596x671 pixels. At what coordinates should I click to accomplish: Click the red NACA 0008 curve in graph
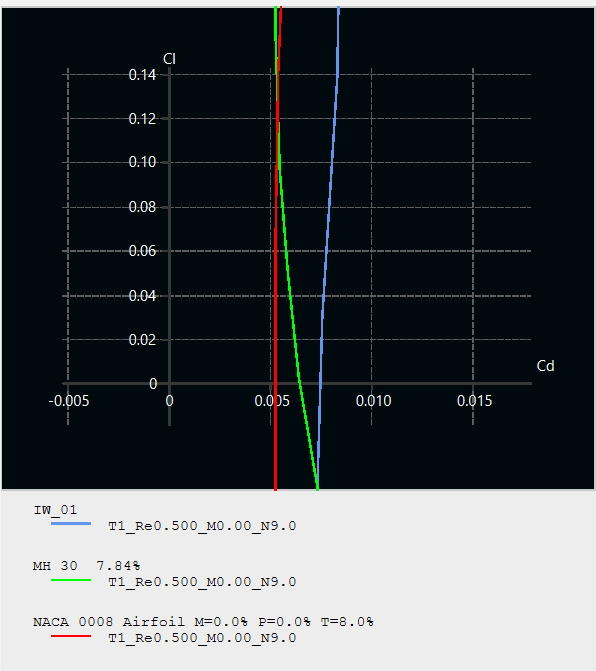click(x=276, y=342)
